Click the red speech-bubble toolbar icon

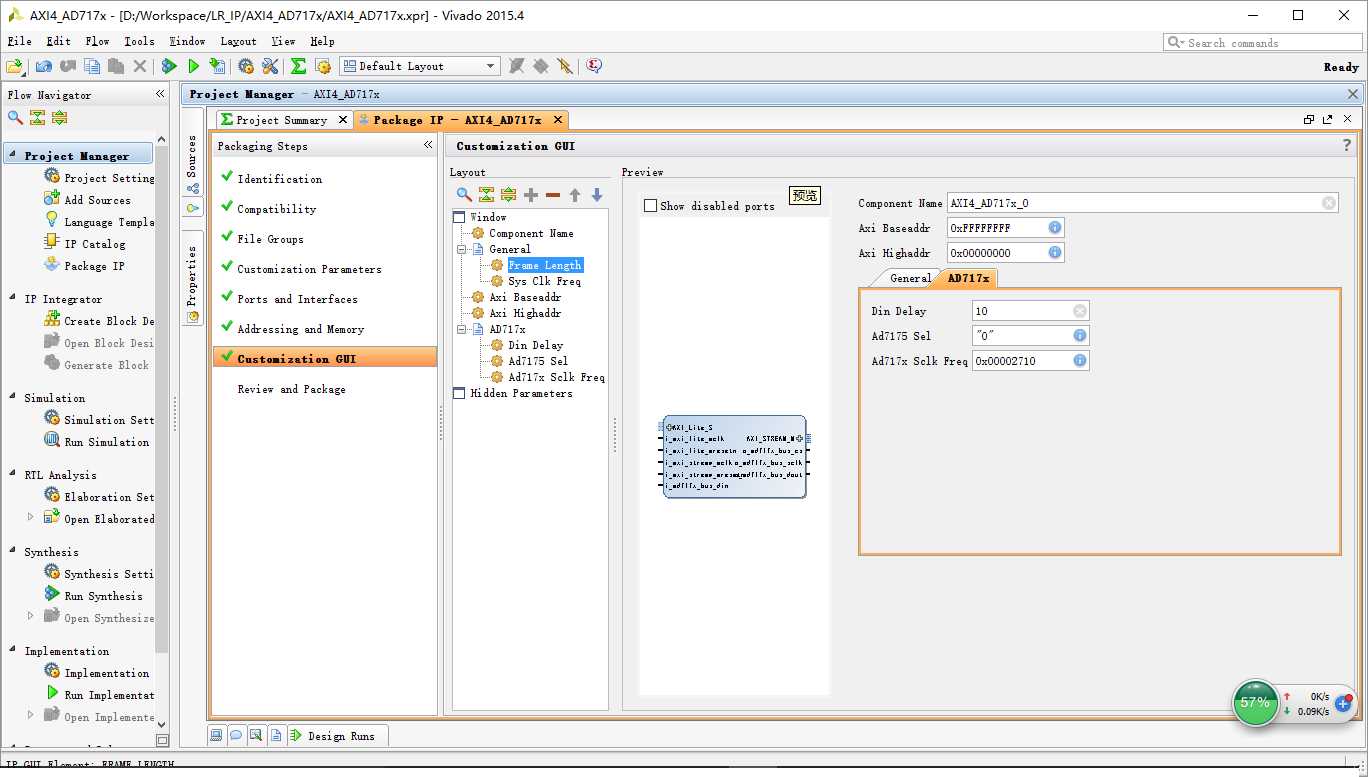pyautogui.click(x=594, y=66)
